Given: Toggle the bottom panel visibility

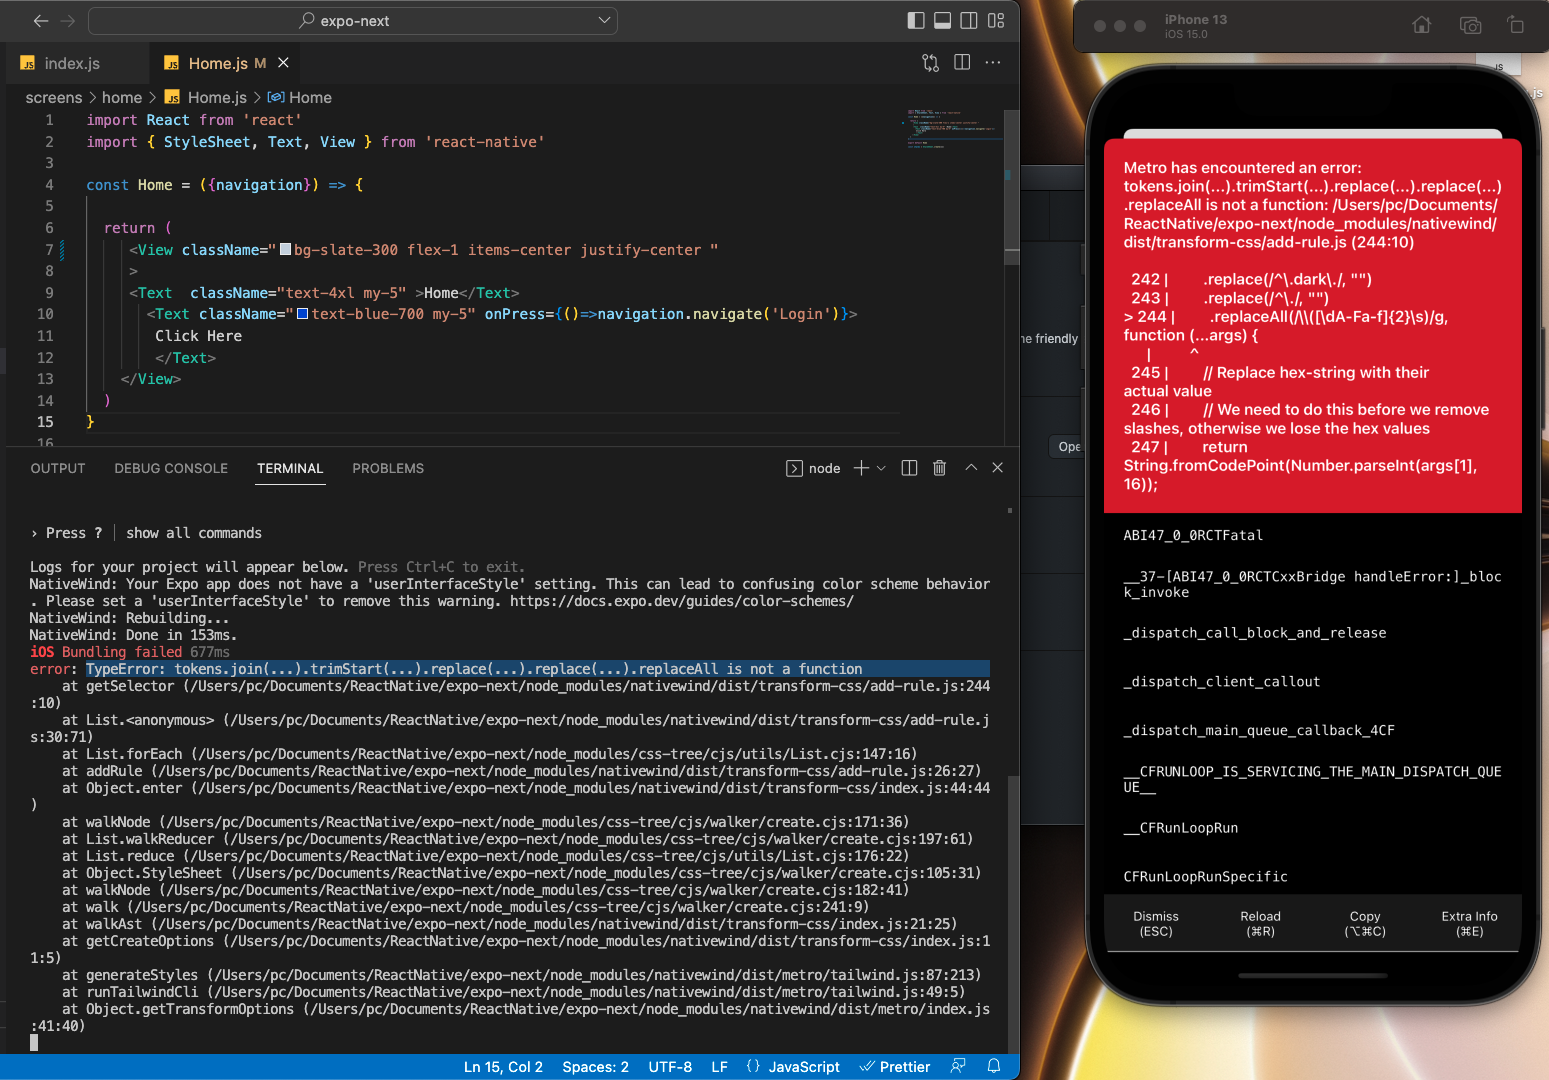Looking at the screenshot, I should click(x=942, y=20).
